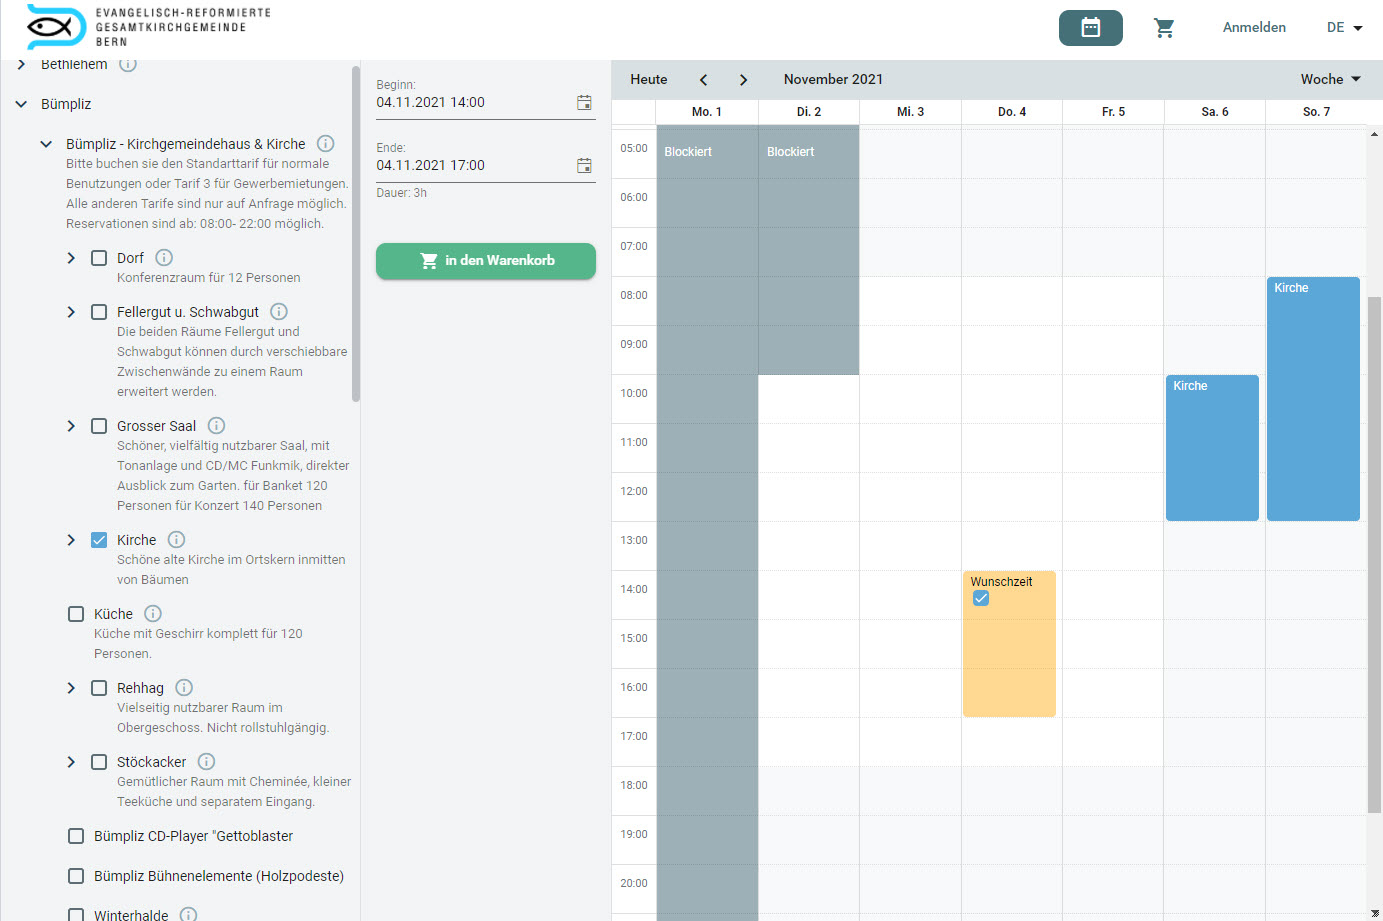The height and width of the screenshot is (921, 1383).
Task: Open date picker for Beginn field
Action: [x=584, y=103]
